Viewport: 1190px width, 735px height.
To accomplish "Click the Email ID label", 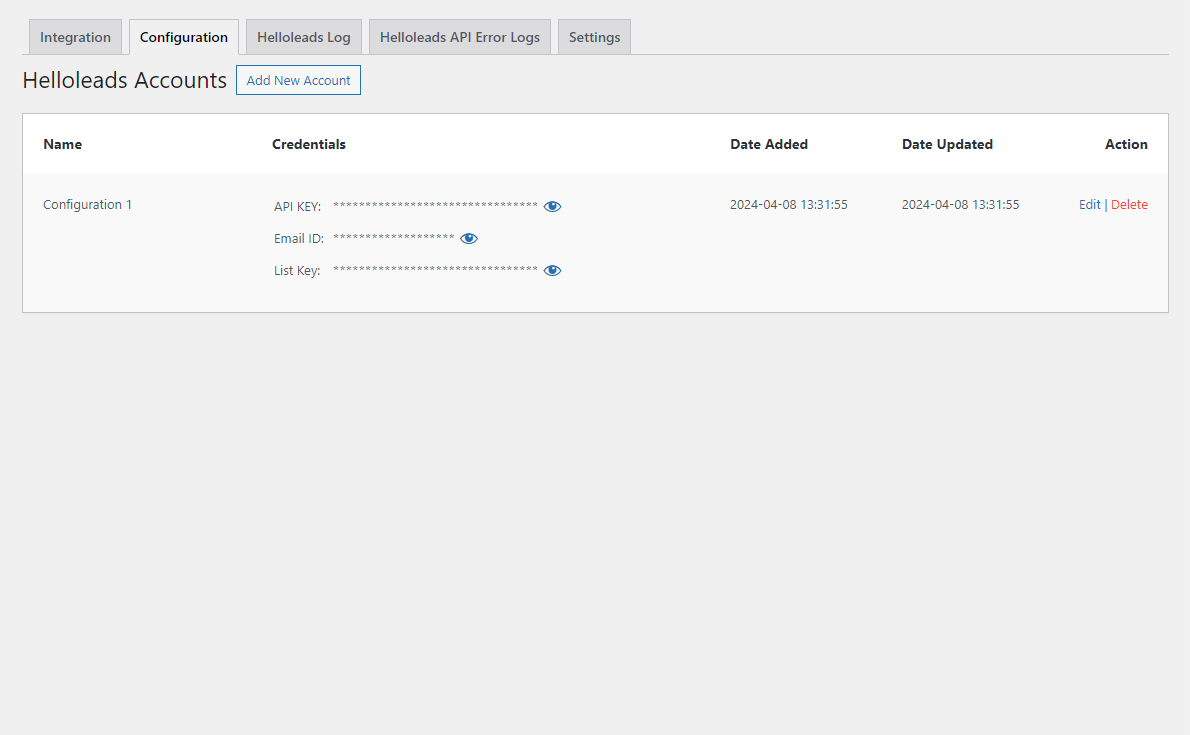I will pyautogui.click(x=299, y=238).
